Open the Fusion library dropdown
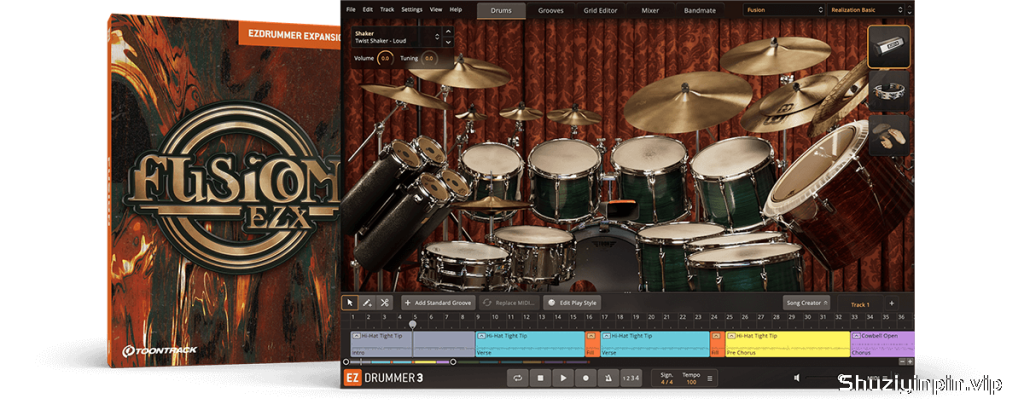Viewport: 1024px width, 416px height. [x=784, y=10]
